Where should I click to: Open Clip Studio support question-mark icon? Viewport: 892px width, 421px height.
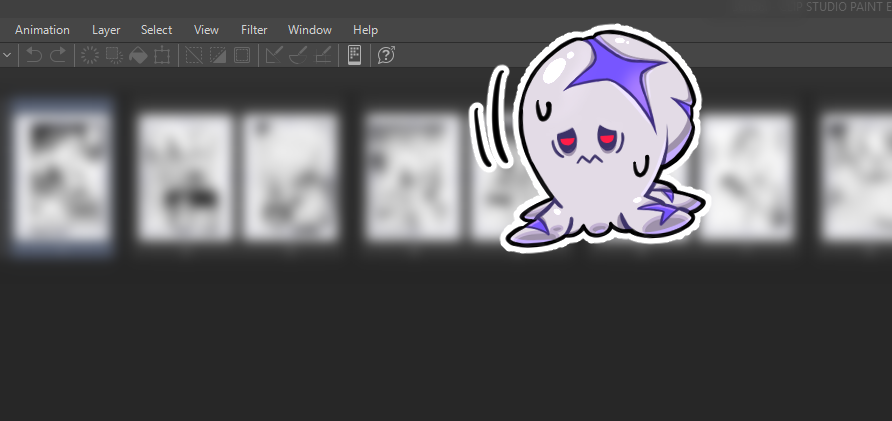pos(386,55)
